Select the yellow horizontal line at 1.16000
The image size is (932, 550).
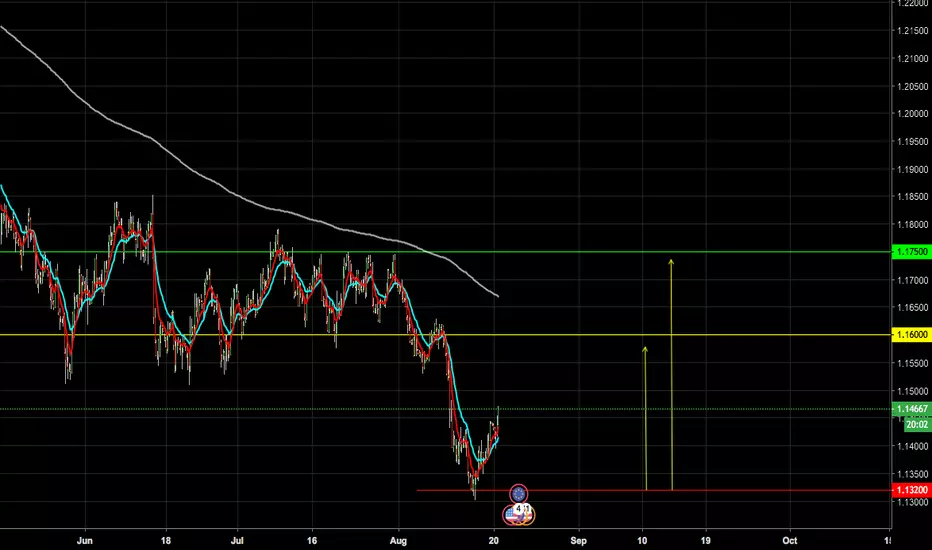[x=446, y=335]
